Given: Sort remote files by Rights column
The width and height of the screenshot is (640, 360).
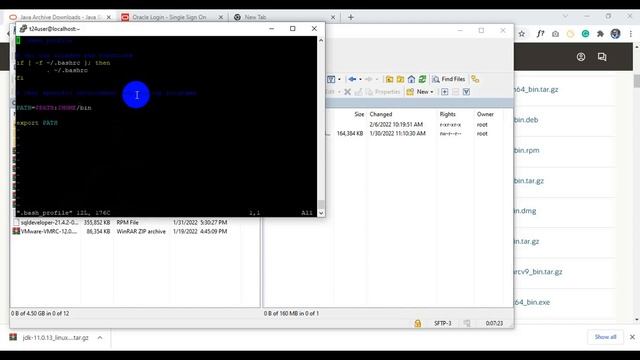Looking at the screenshot, I should pyautogui.click(x=447, y=114).
